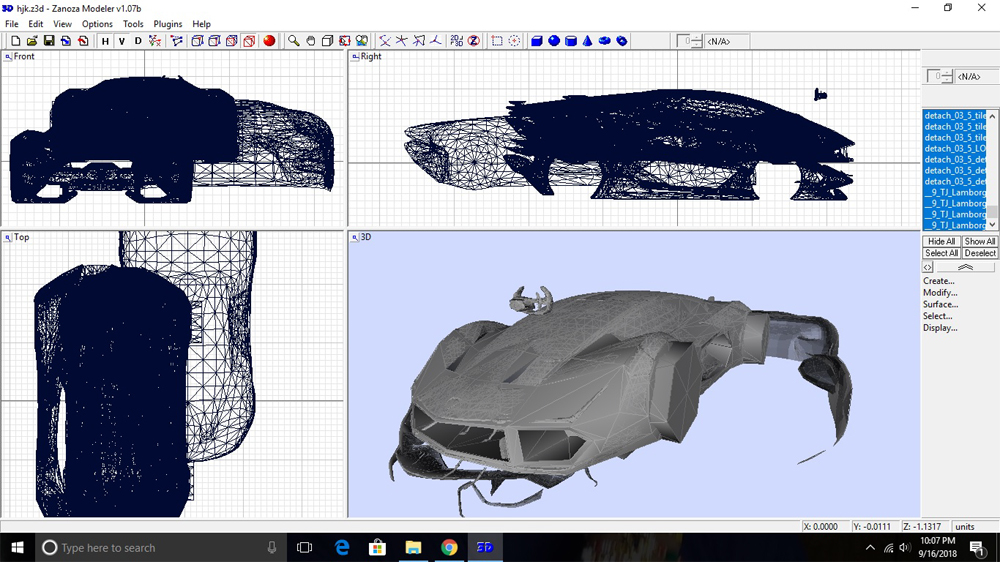The width and height of the screenshot is (1000, 562).
Task: Select the first blue cube selection-level icon
Action: point(197,41)
